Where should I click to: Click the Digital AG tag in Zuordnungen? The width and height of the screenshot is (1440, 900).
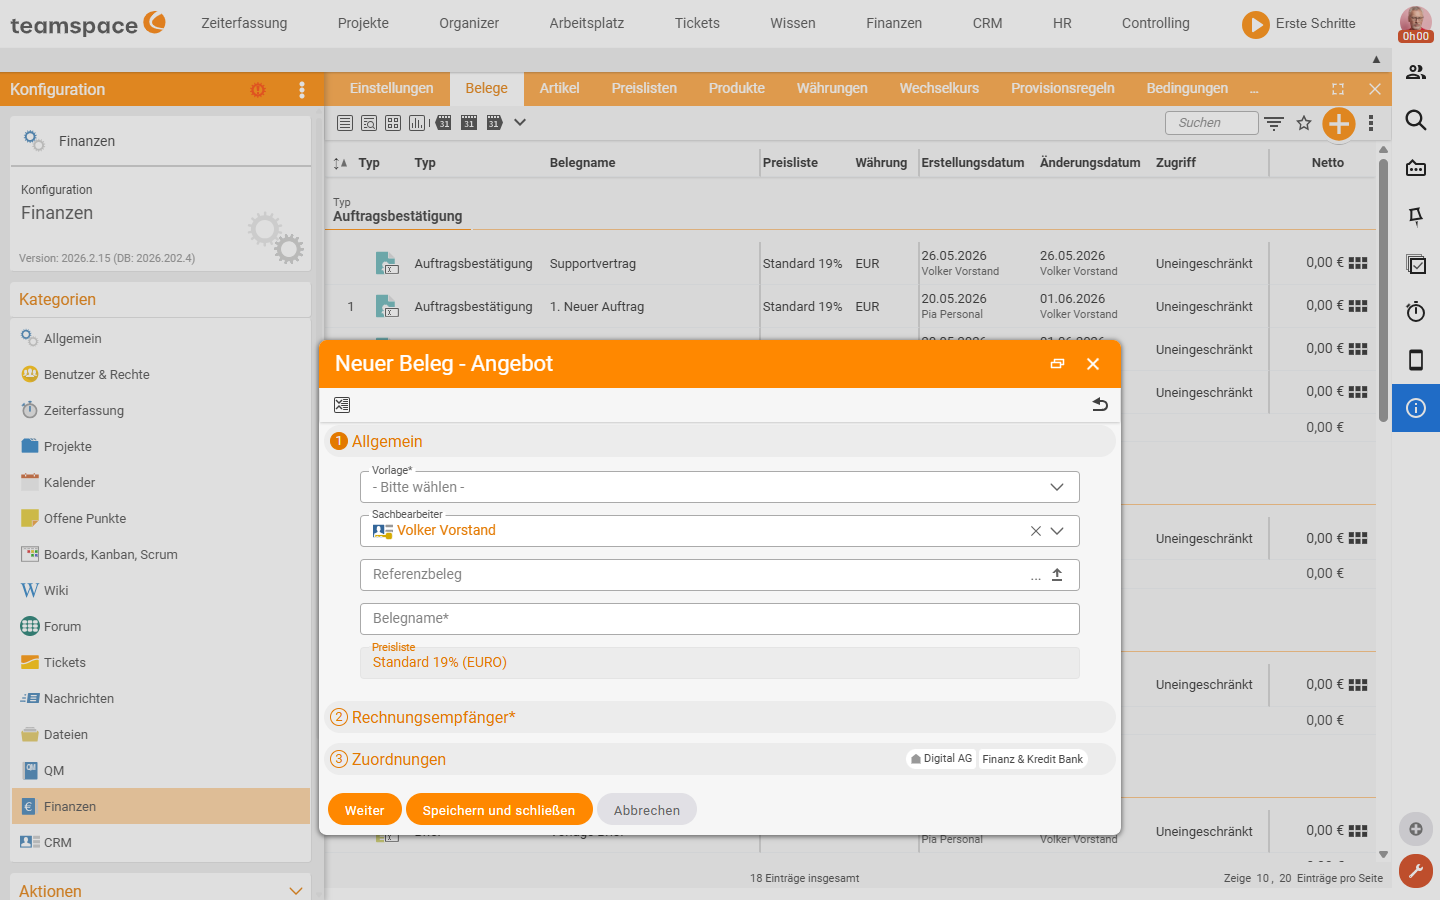point(941,759)
